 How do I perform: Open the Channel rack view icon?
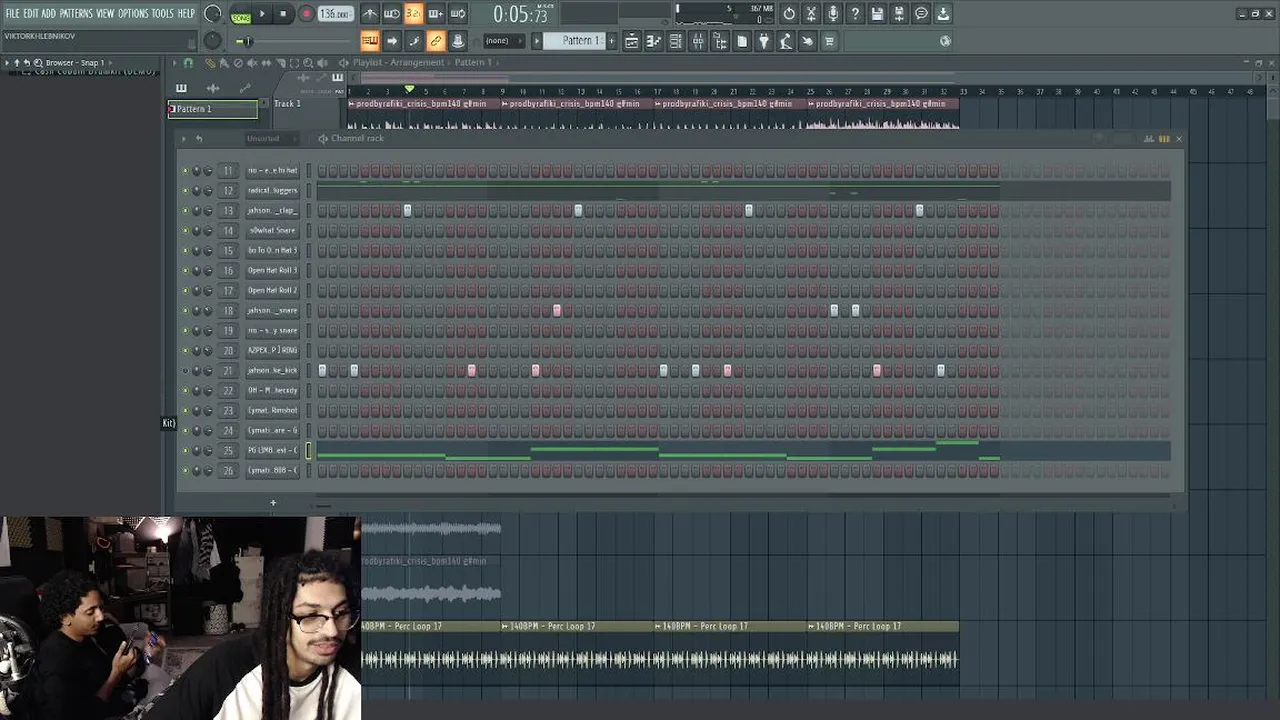tap(676, 41)
